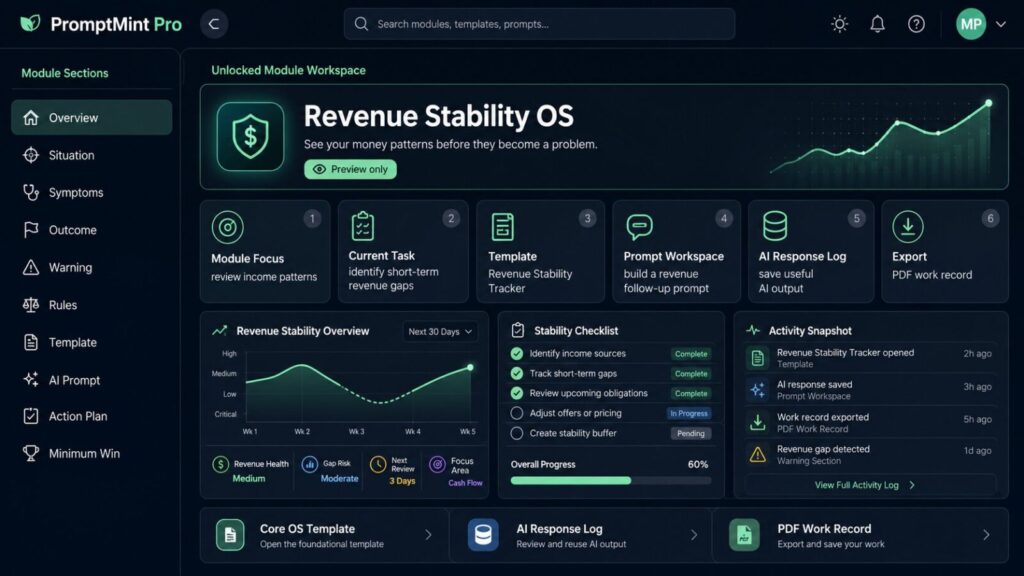Collapse sidebar with the back arrow button
The width and height of the screenshot is (1024, 576).
pyautogui.click(x=214, y=24)
